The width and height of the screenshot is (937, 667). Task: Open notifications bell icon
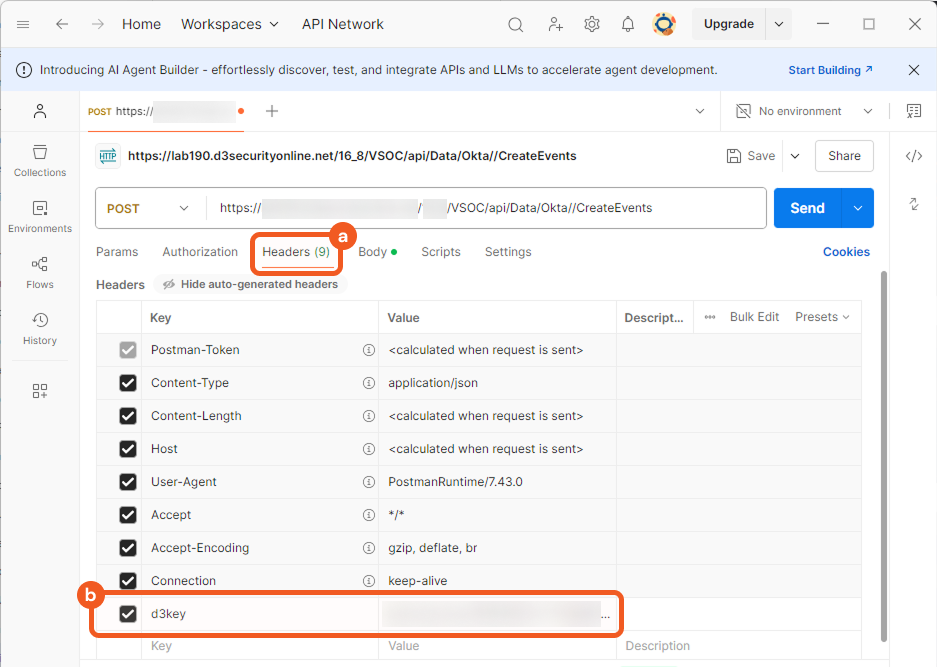point(628,24)
